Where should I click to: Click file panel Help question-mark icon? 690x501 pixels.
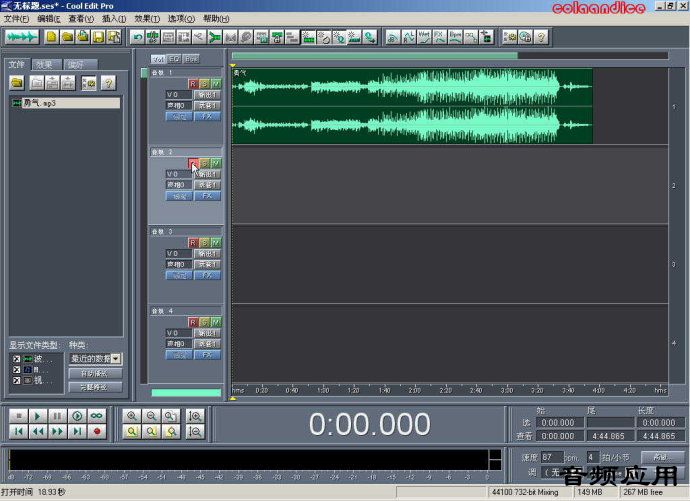[108, 83]
